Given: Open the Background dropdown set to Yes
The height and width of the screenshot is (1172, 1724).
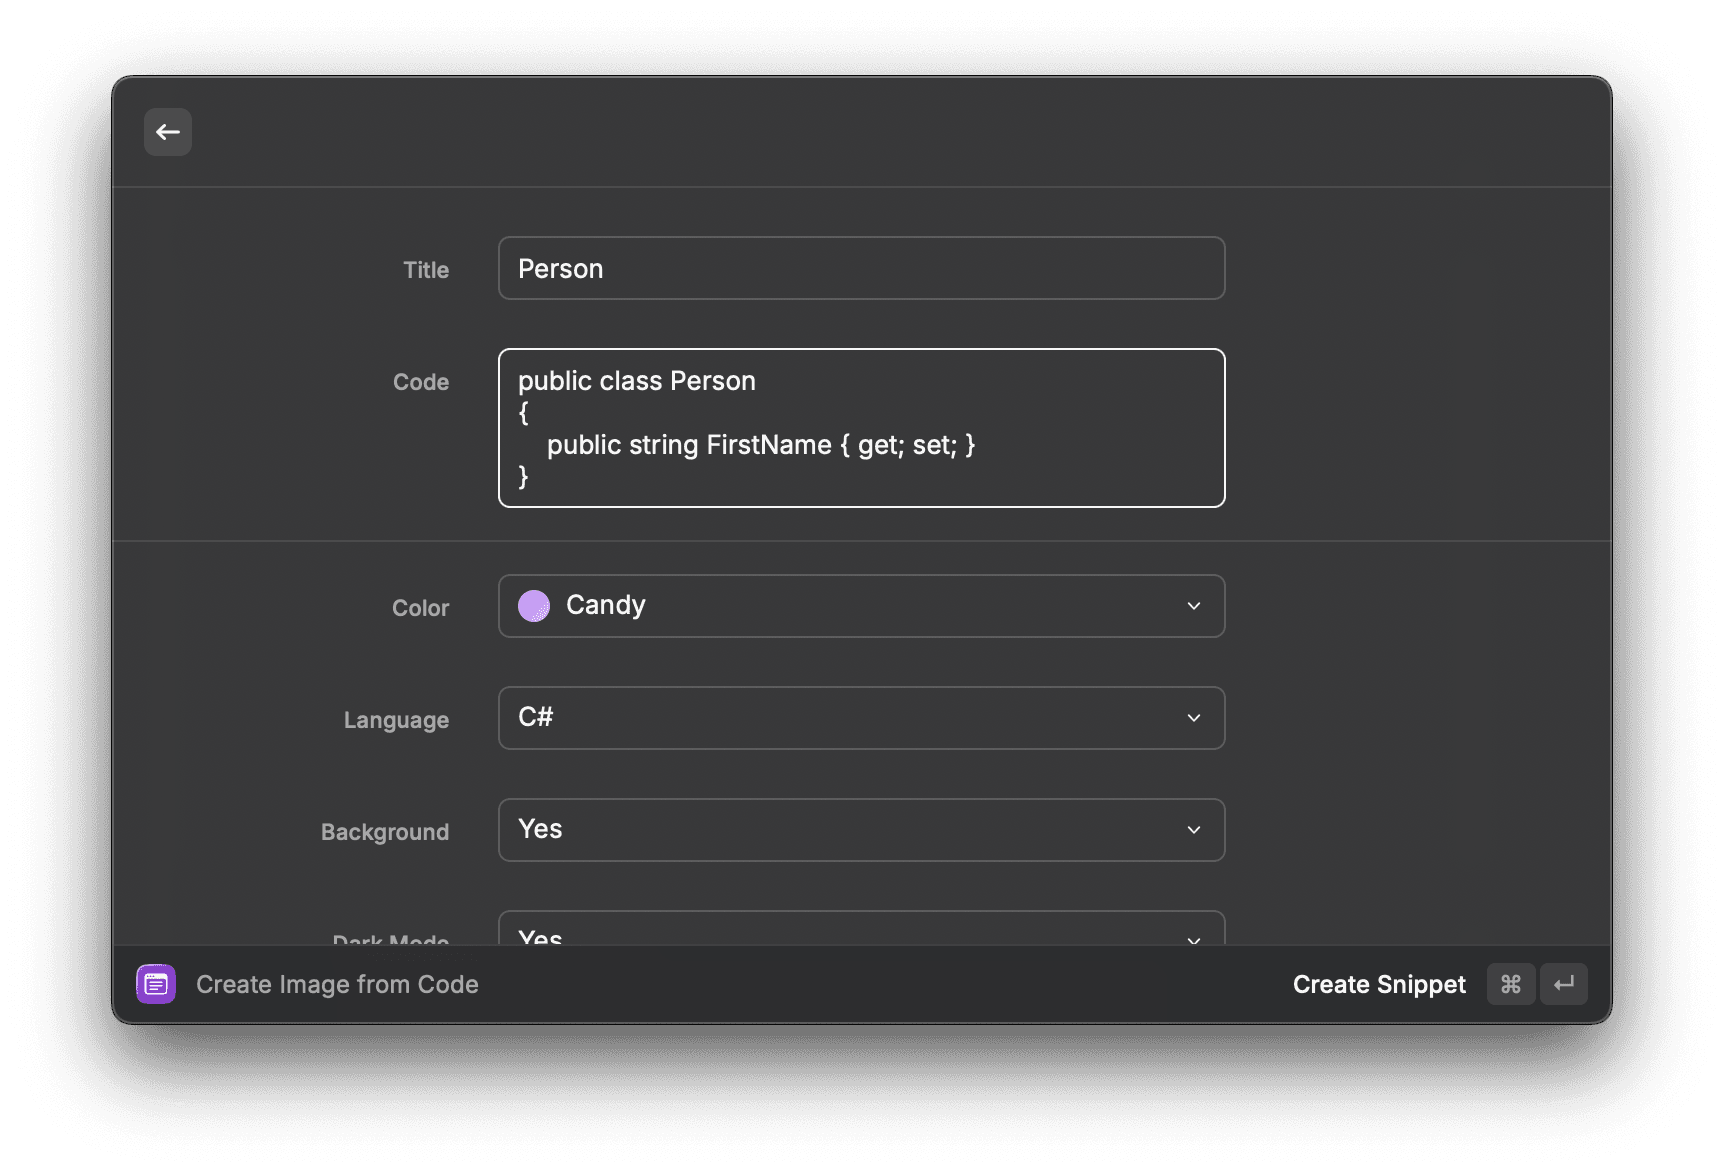Looking at the screenshot, I should pos(860,830).
